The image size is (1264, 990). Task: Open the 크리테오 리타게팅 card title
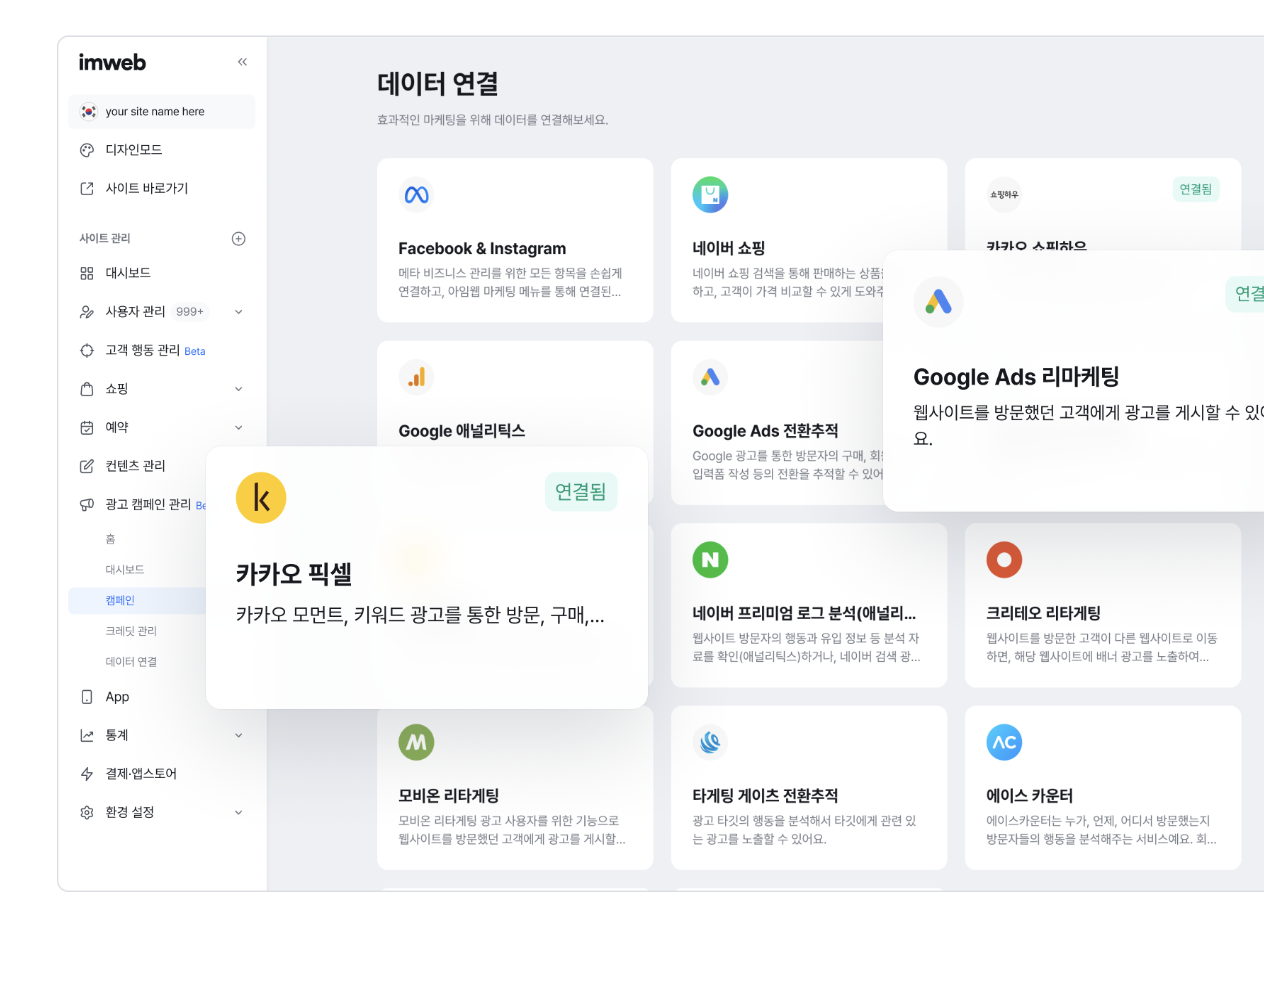coord(1043,613)
